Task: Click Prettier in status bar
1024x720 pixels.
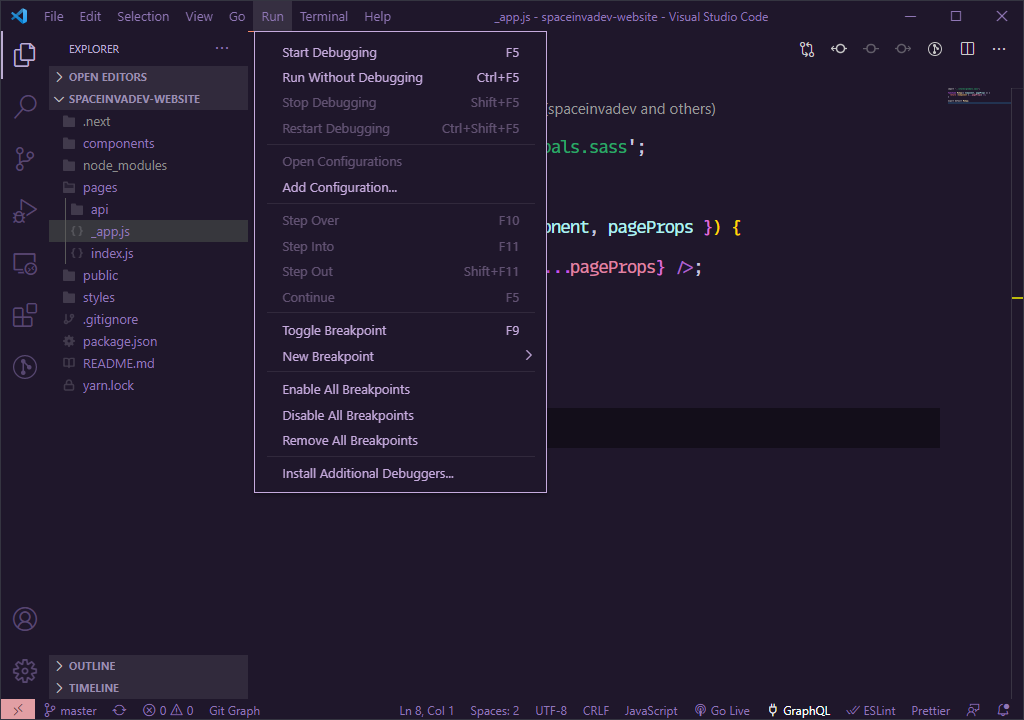Action: (931, 710)
